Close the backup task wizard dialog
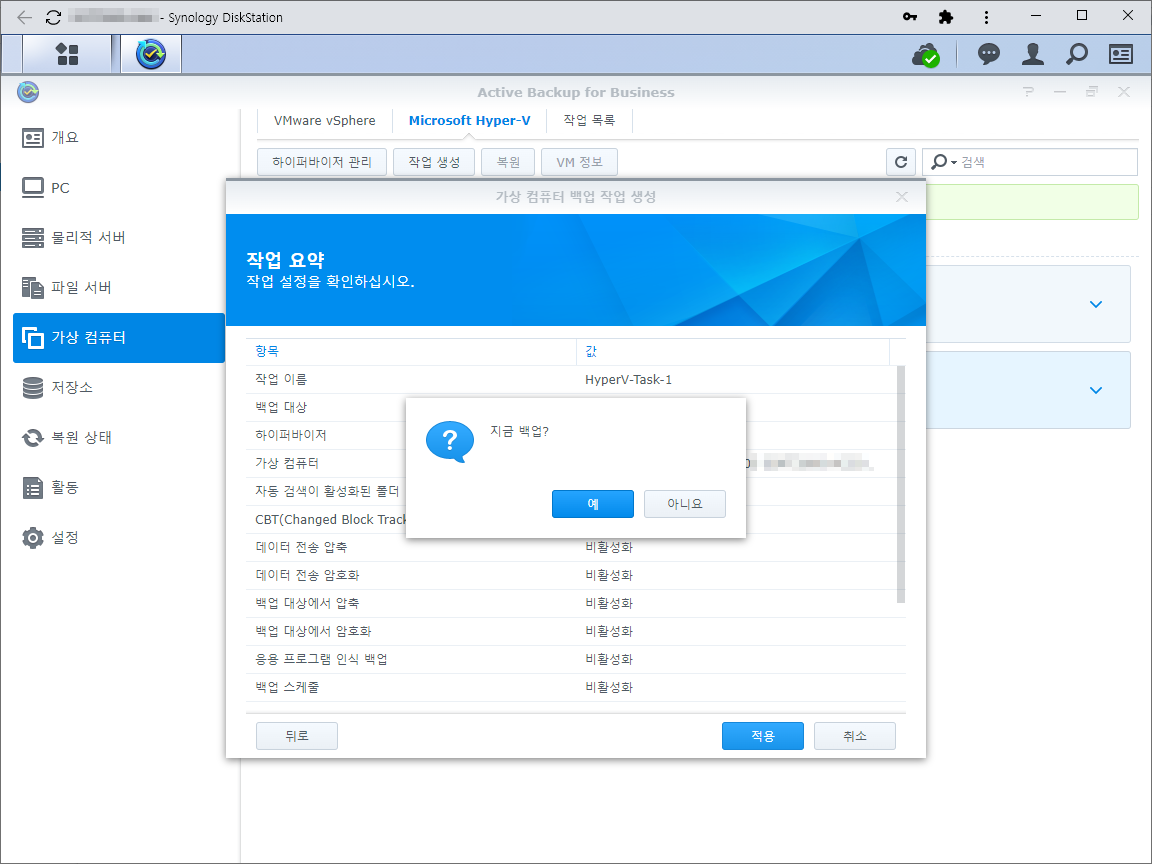The width and height of the screenshot is (1152, 864). 901,197
